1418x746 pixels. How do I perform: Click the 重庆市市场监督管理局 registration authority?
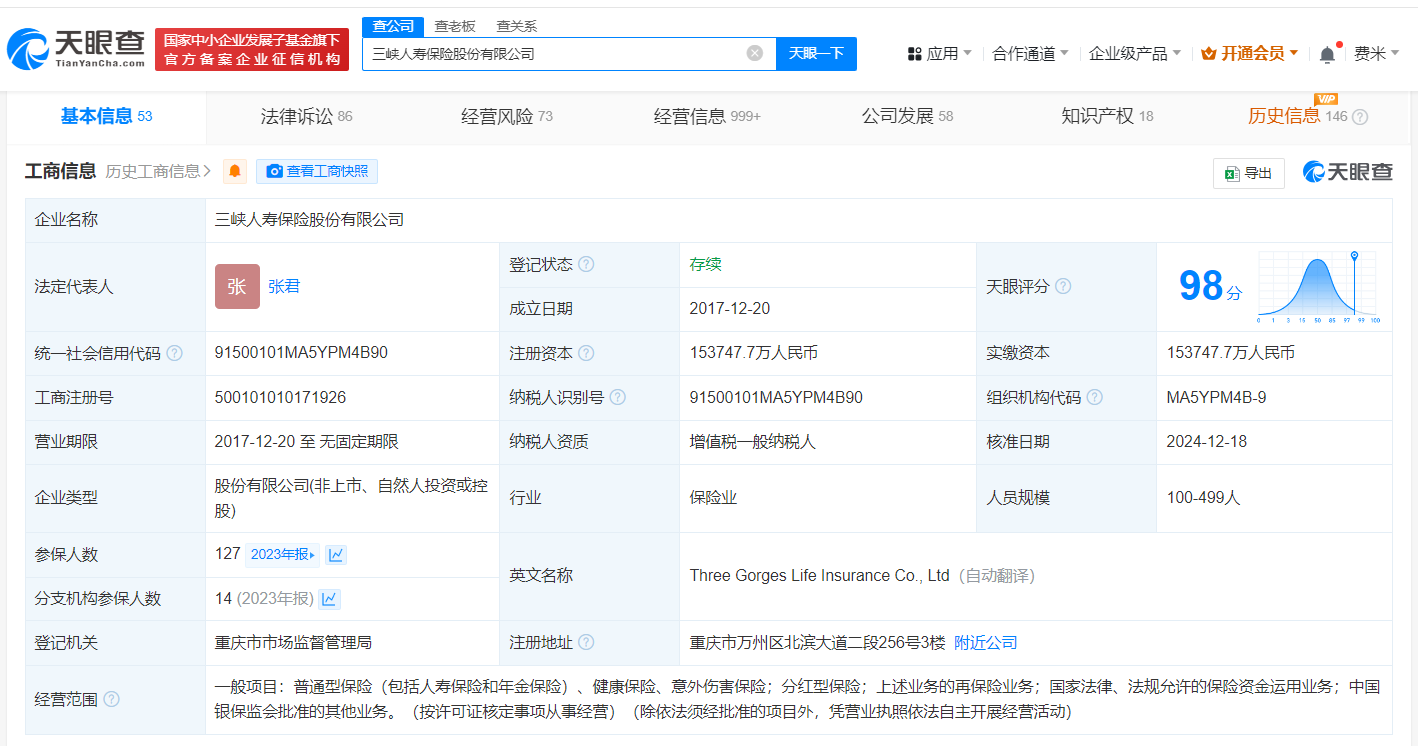[x=293, y=642]
